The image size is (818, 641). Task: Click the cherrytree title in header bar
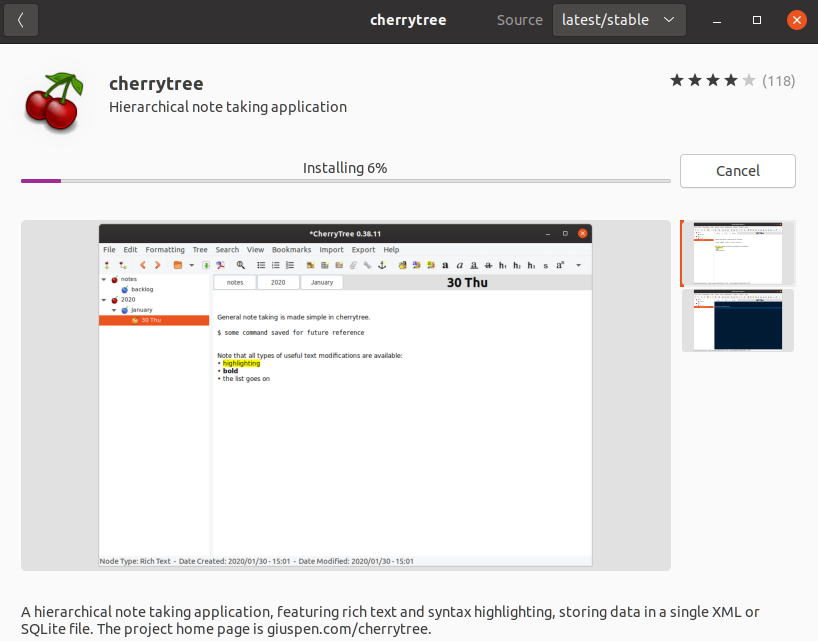408,20
